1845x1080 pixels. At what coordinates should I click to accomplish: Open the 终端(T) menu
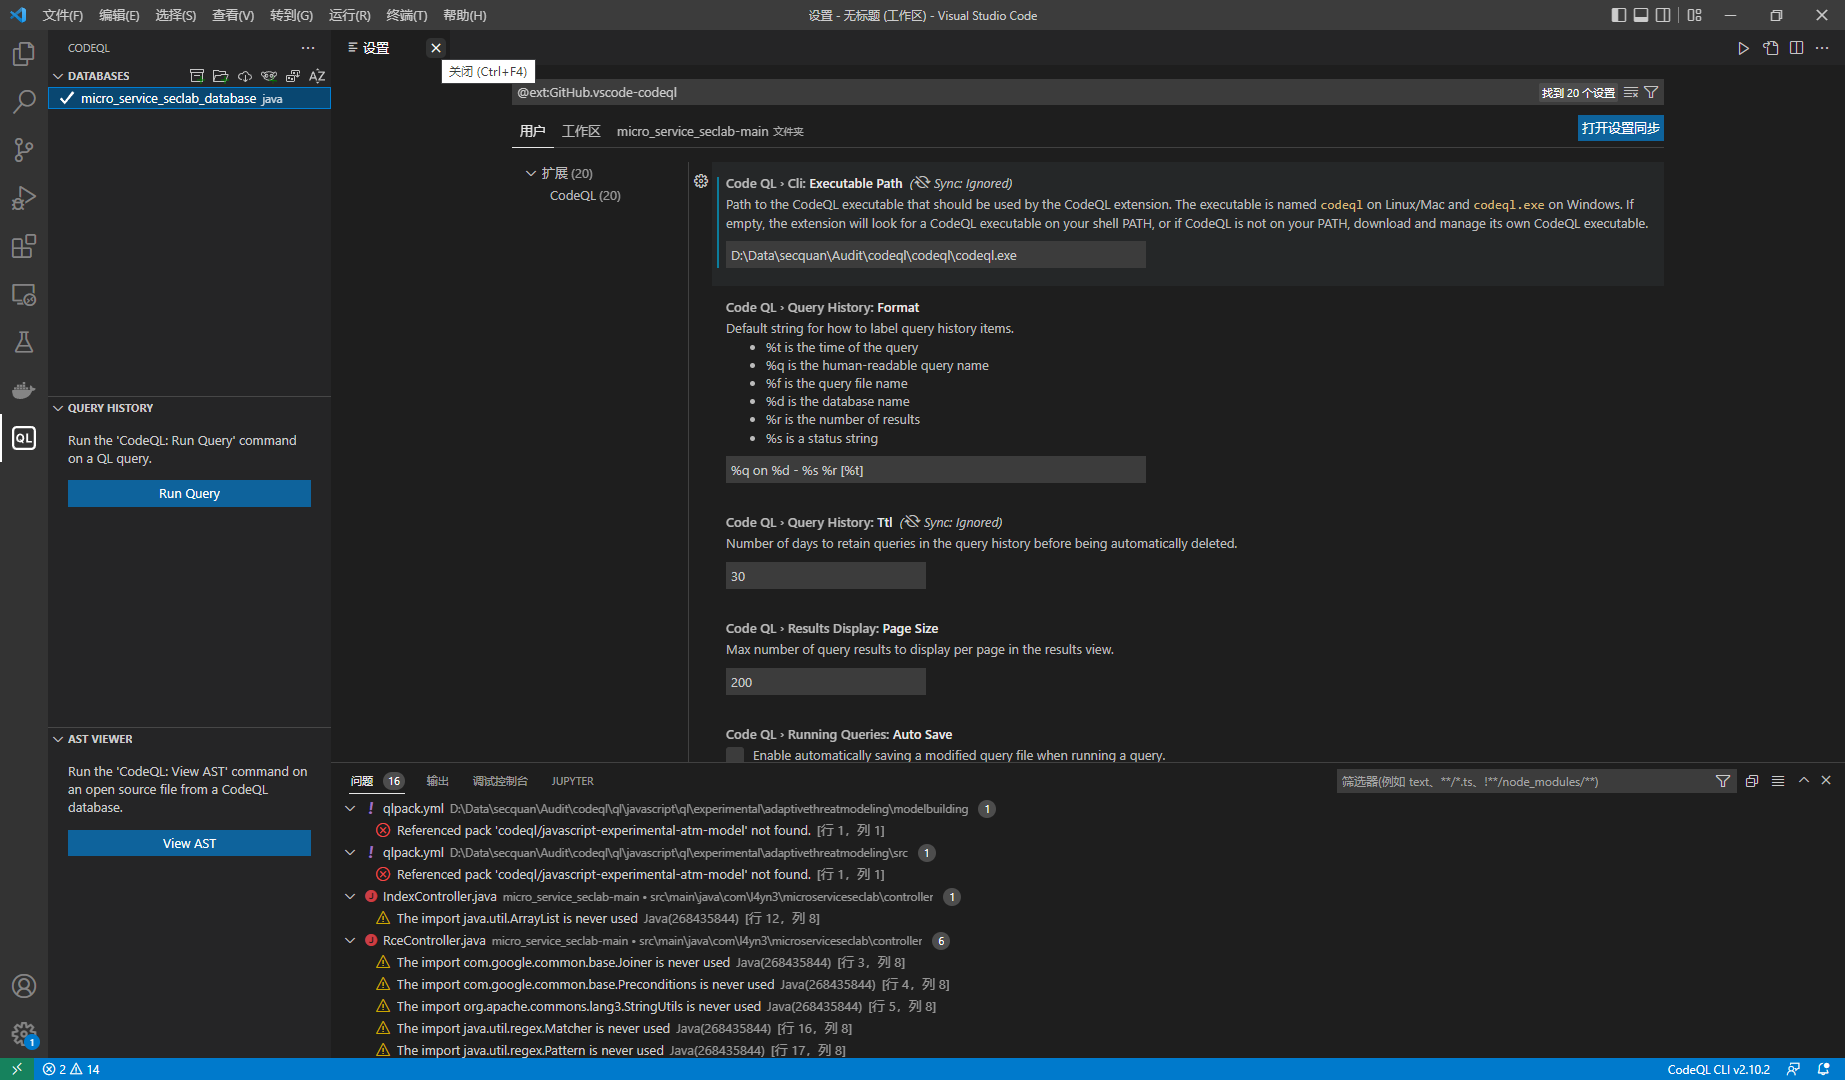point(406,15)
